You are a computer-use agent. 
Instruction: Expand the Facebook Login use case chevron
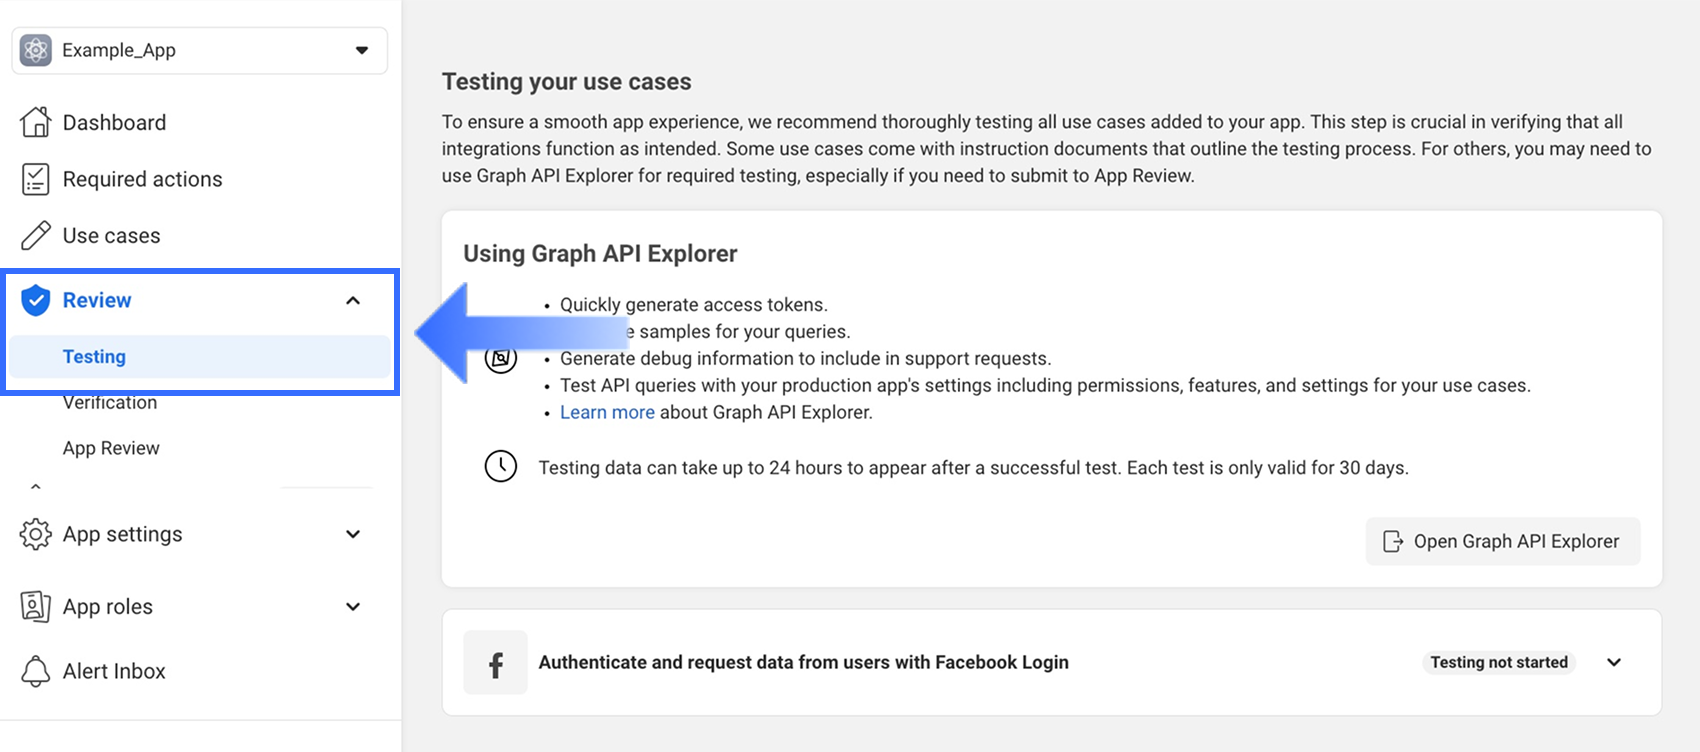pos(1614,662)
